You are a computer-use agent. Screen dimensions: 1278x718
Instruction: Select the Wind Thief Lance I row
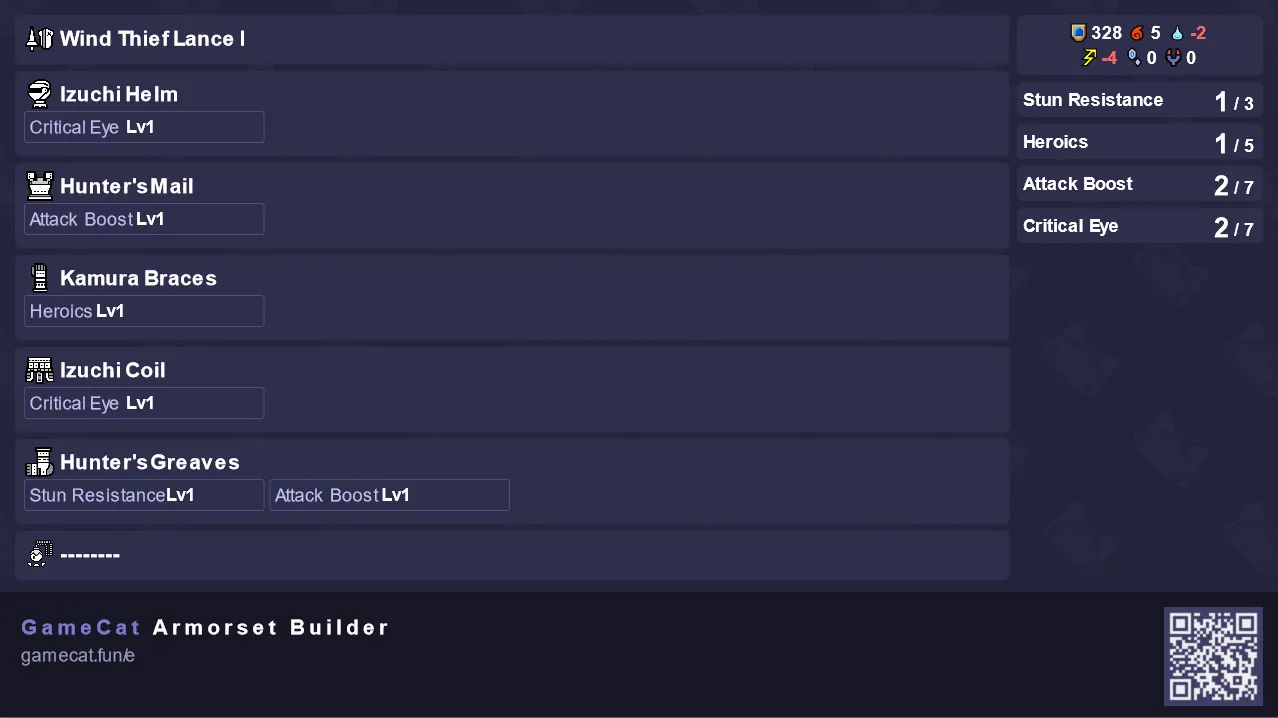(512, 40)
